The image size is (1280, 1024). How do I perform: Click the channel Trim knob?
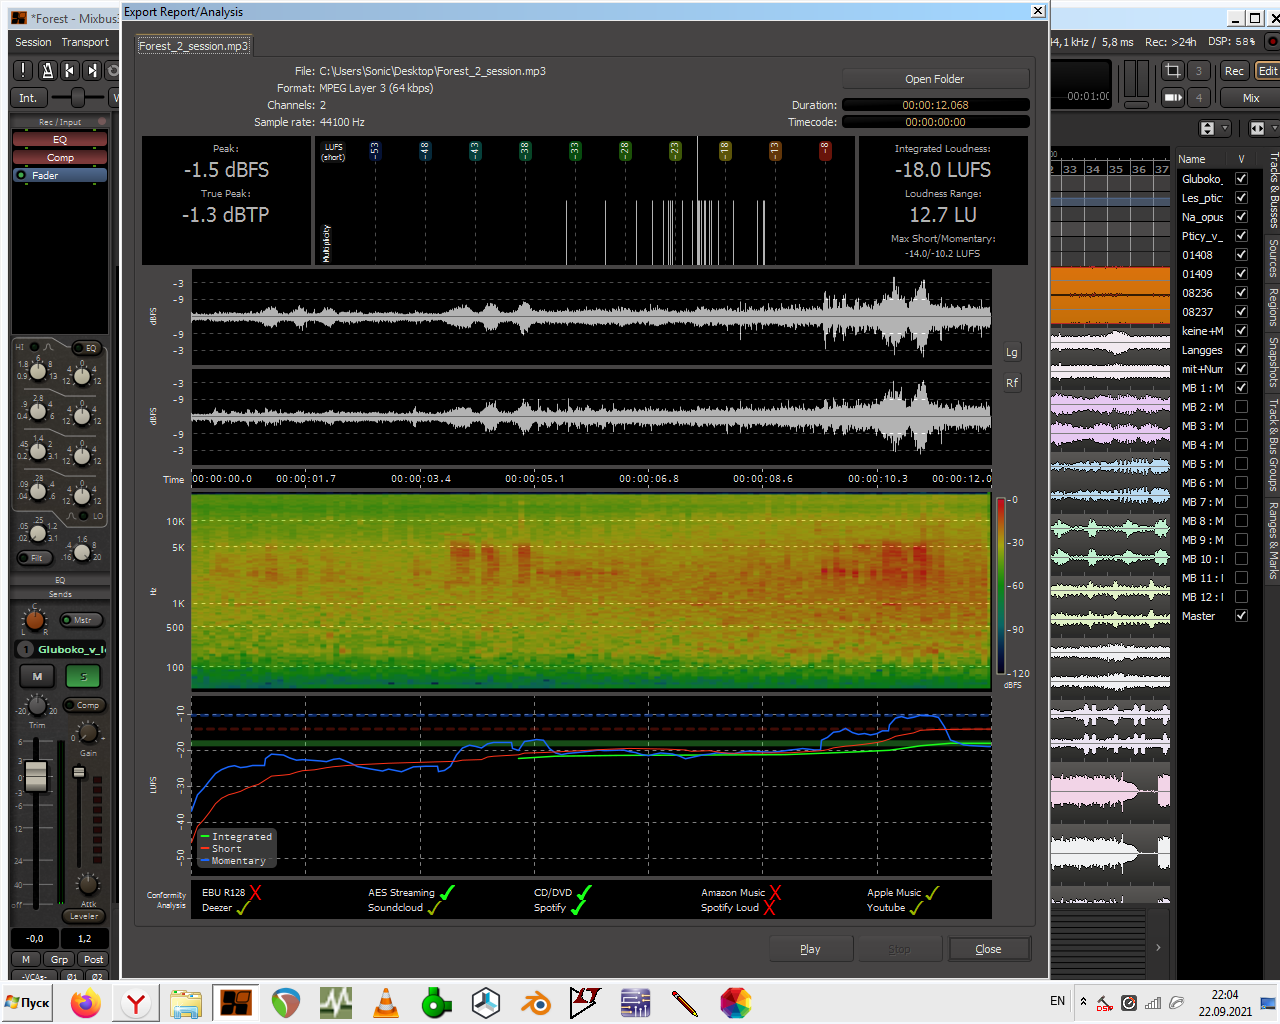37,707
